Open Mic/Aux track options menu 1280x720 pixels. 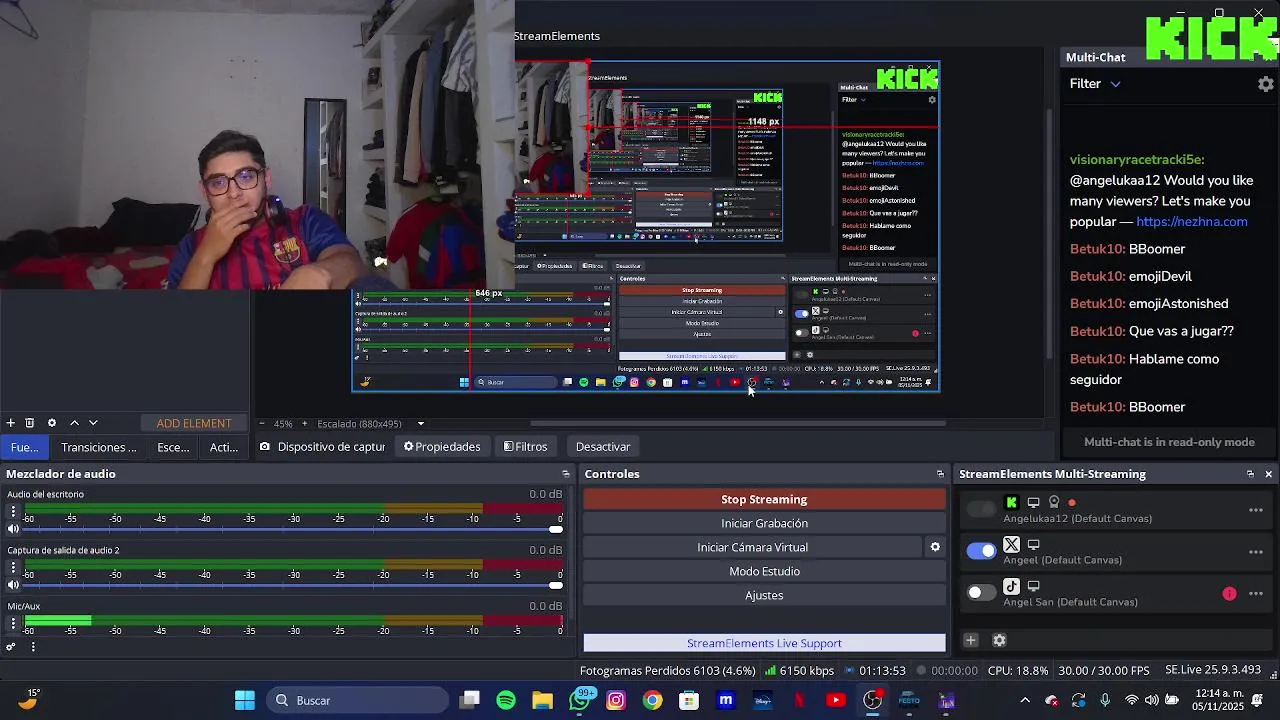coord(13,623)
